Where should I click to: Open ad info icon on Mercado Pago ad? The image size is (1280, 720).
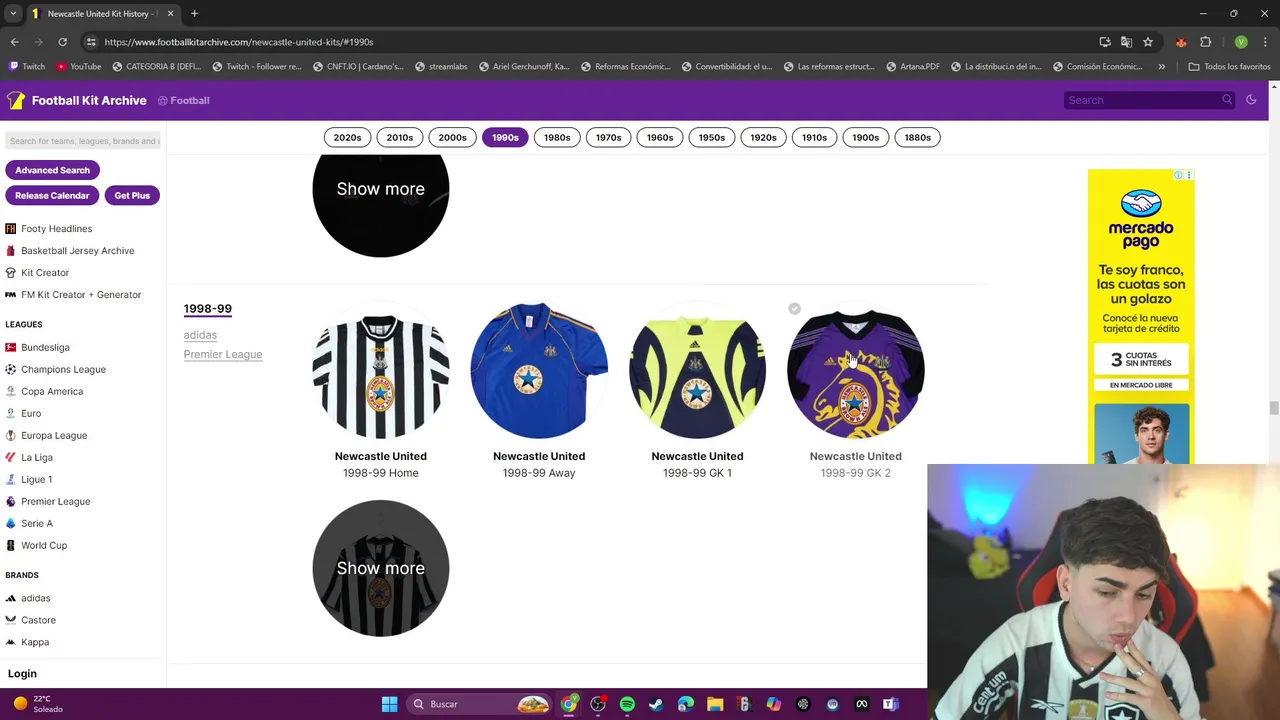(1179, 176)
